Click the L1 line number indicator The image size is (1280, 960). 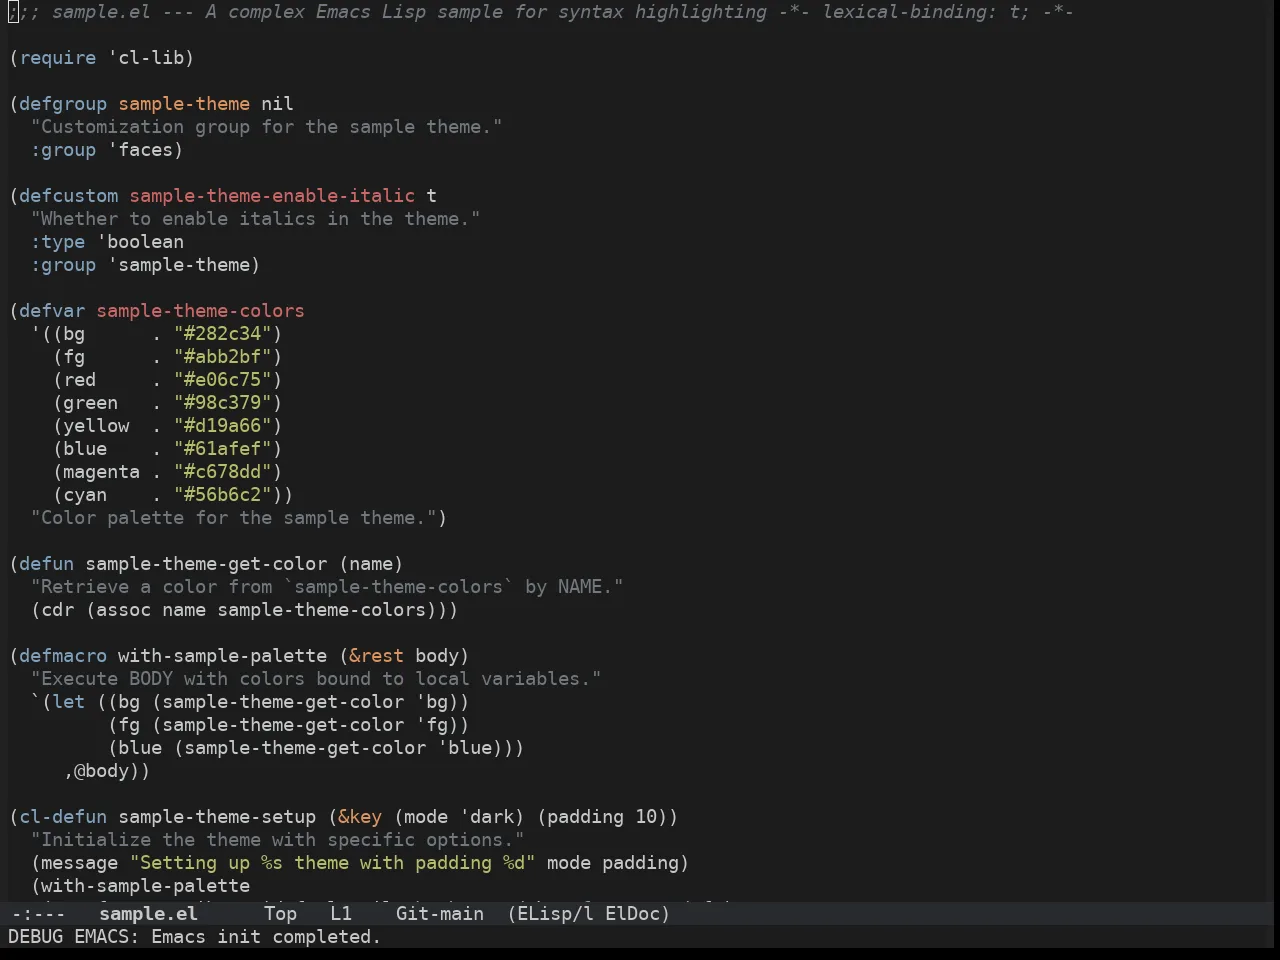(341, 914)
